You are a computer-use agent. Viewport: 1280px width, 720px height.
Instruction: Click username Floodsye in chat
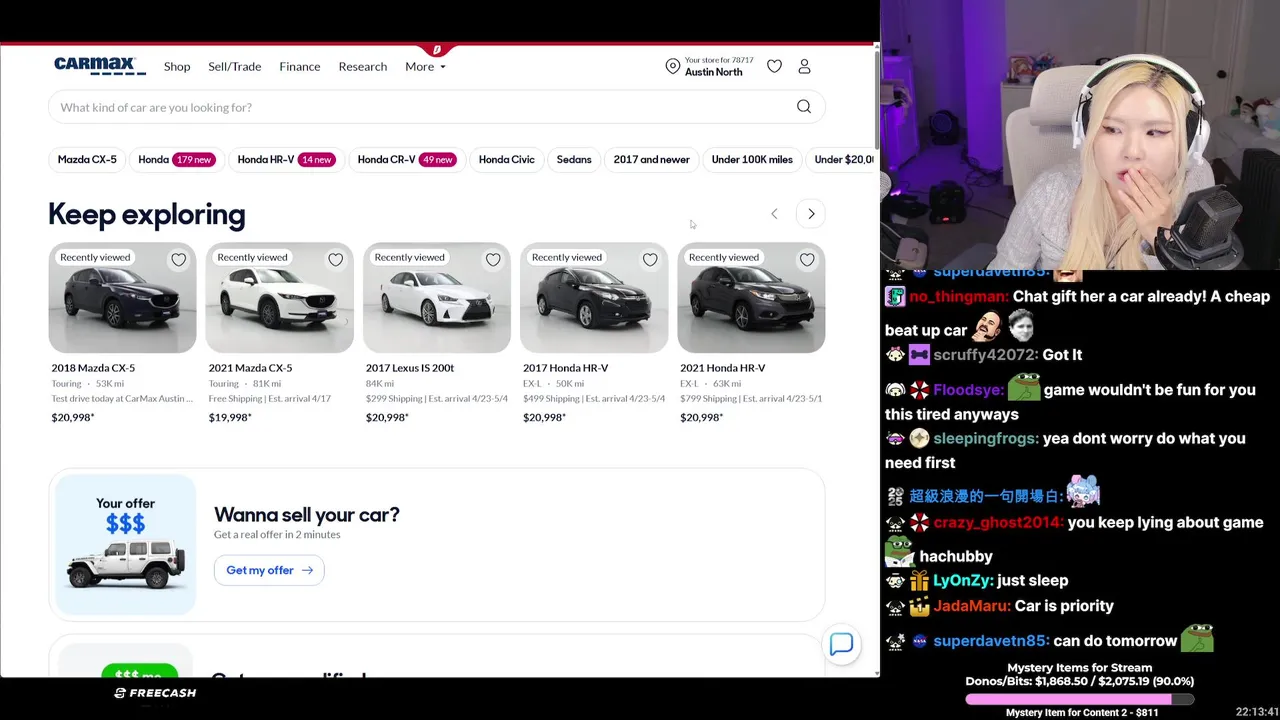click(968, 390)
